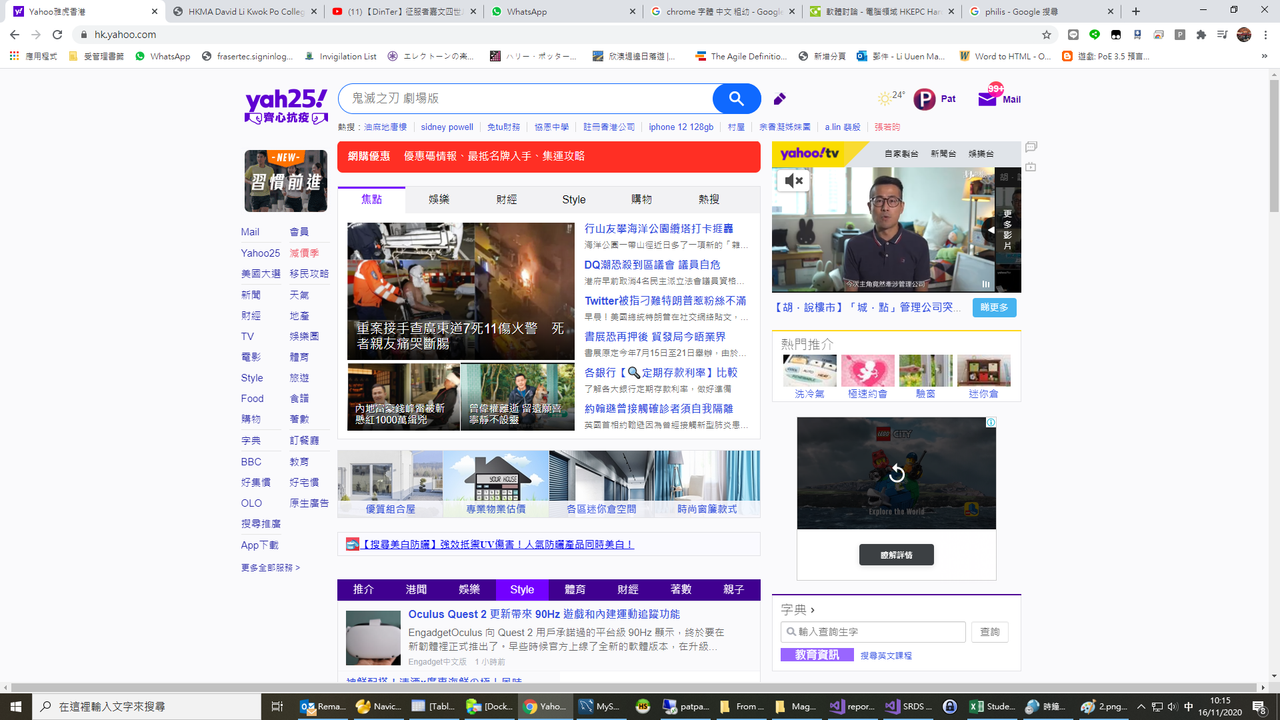This screenshot has width=1280, height=720.
Task: Expand 更多影片 panel on Yahoo TV
Action: (1006, 229)
